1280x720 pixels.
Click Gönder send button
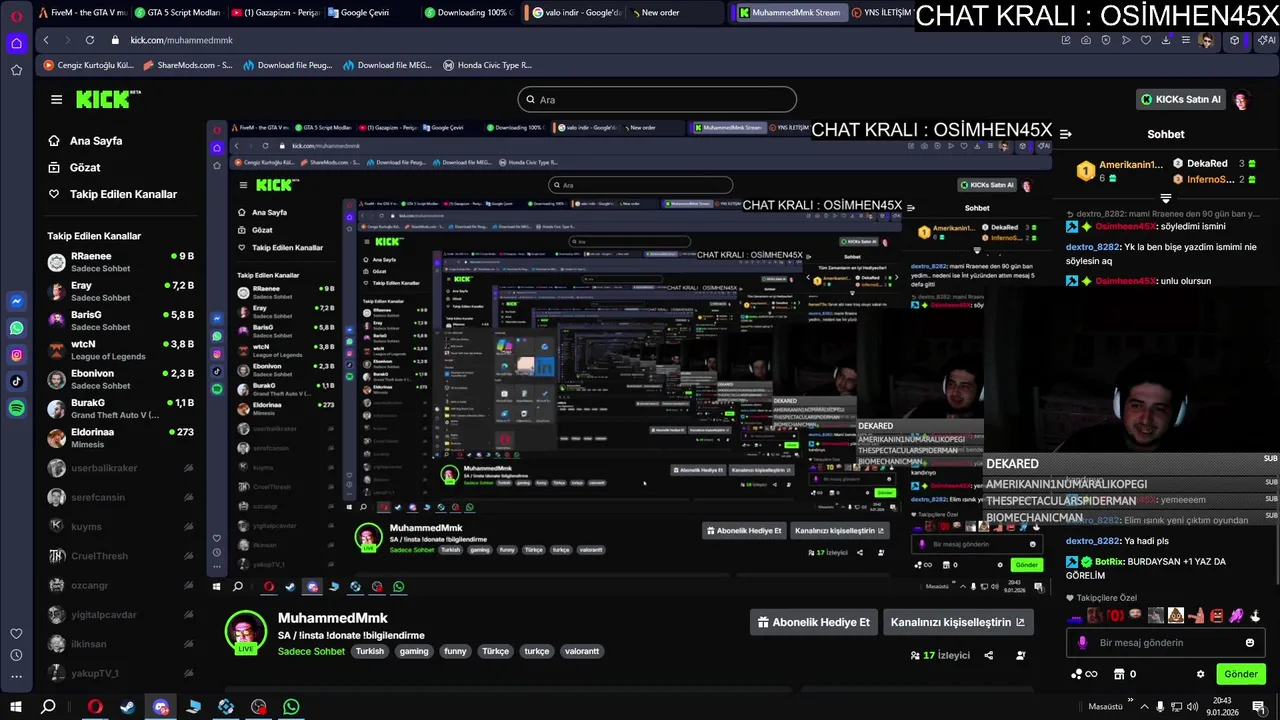(x=1241, y=674)
